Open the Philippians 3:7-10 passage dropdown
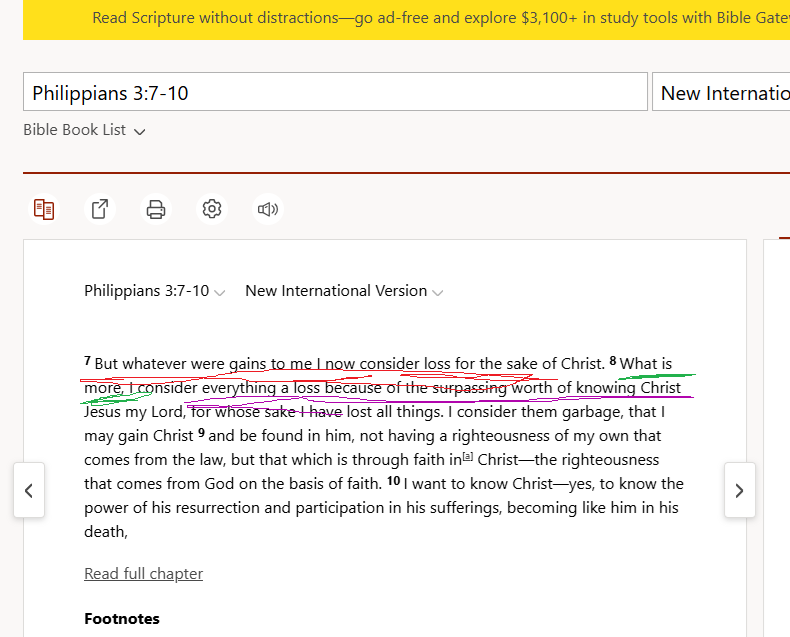The width and height of the screenshot is (790, 637). pyautogui.click(x=154, y=291)
